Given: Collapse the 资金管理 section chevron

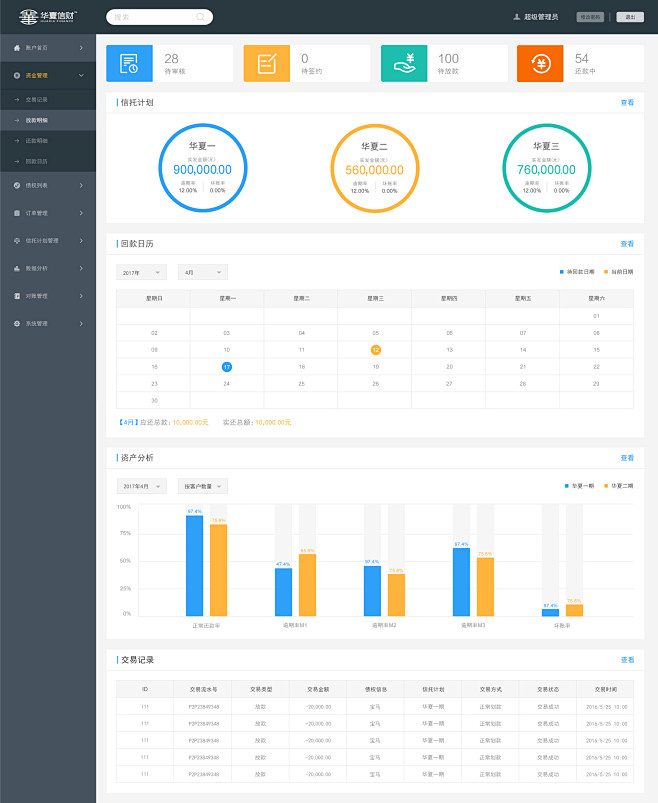Looking at the screenshot, I should click(x=81, y=75).
